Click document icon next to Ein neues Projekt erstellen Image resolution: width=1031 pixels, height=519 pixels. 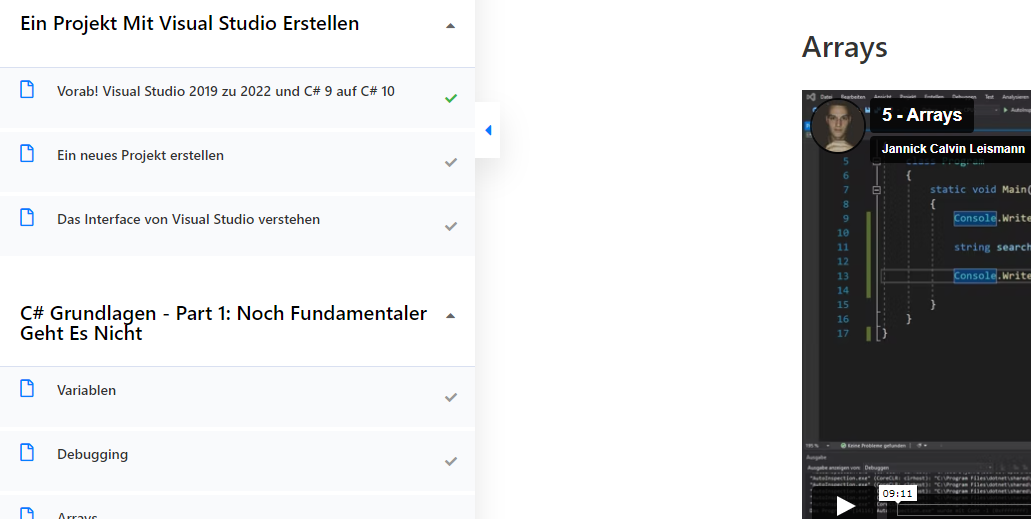click(x=27, y=153)
